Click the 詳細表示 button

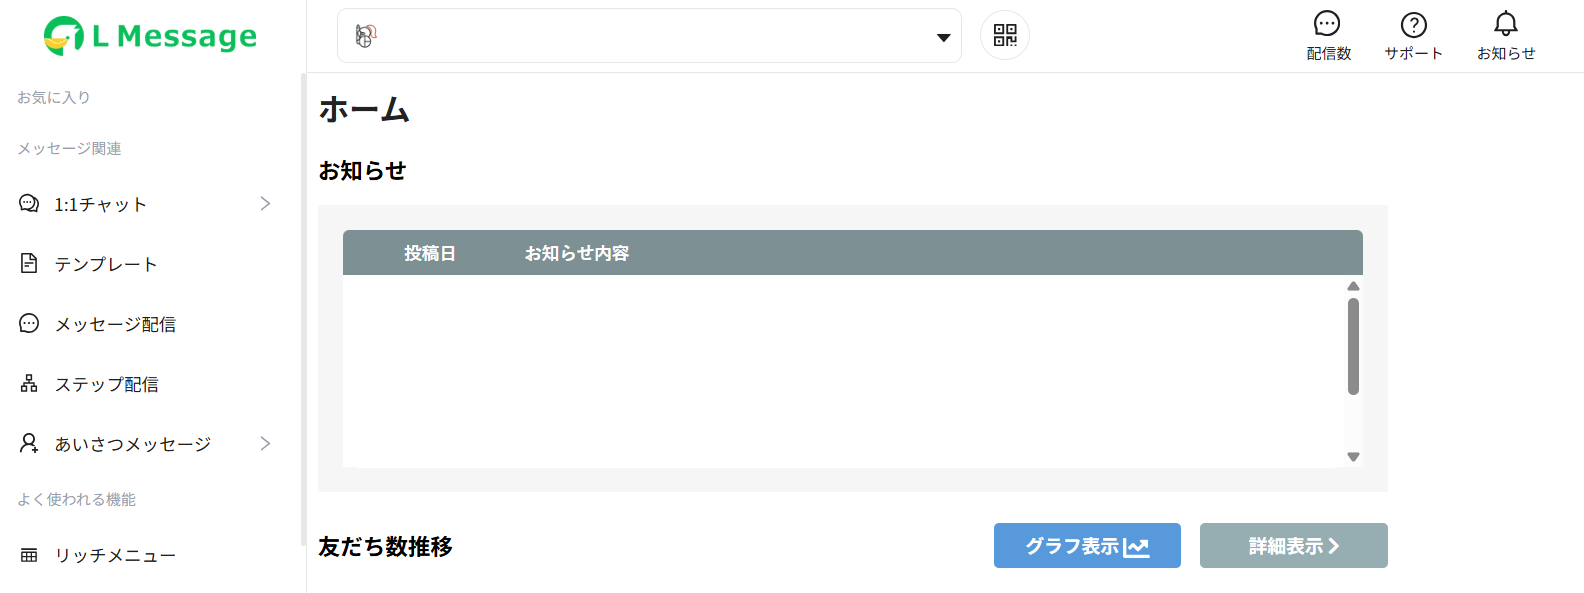click(x=1294, y=545)
